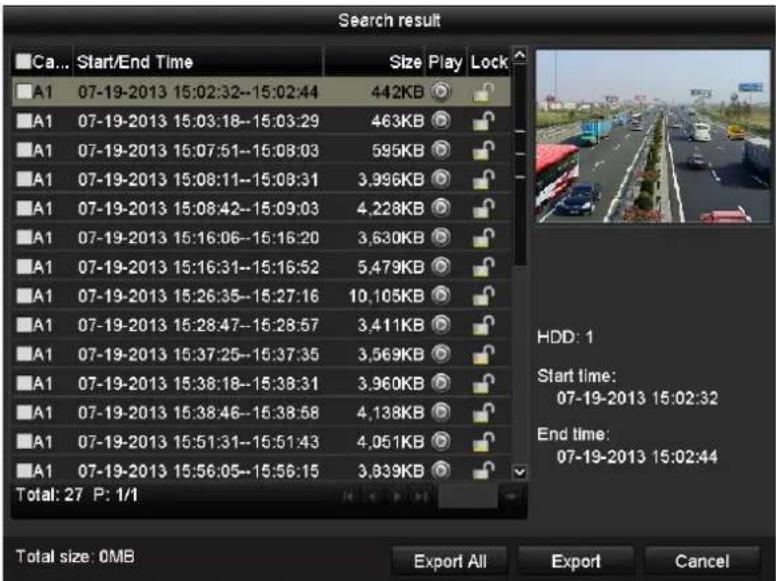Check the 15:26:35--15:27:16 row checkbox
Image resolution: width=776 pixels, height=581 pixels.
pos(24,296)
